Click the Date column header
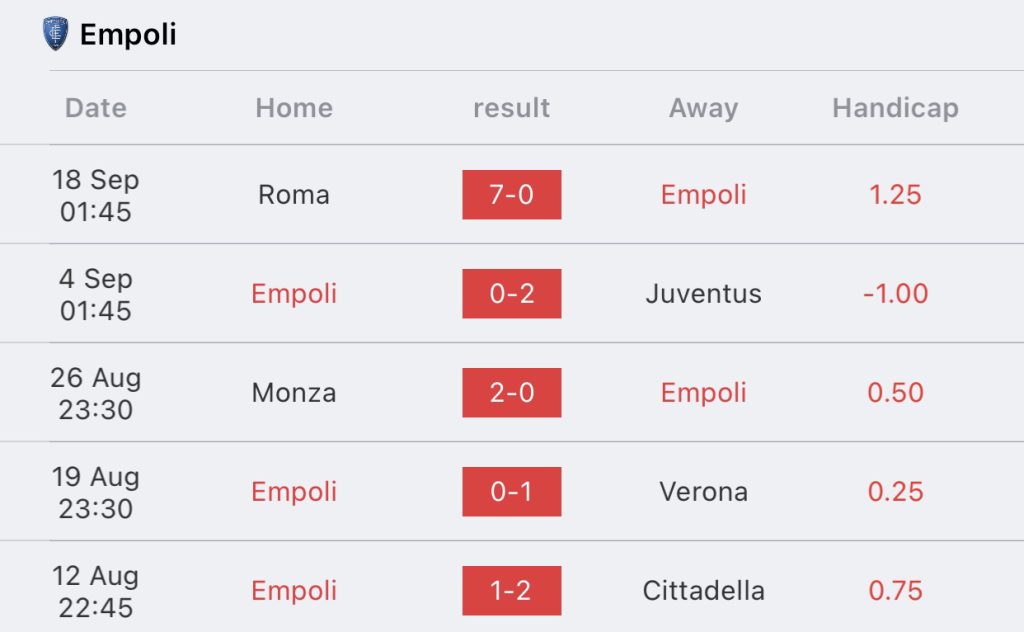The height and width of the screenshot is (632, 1024). click(96, 108)
